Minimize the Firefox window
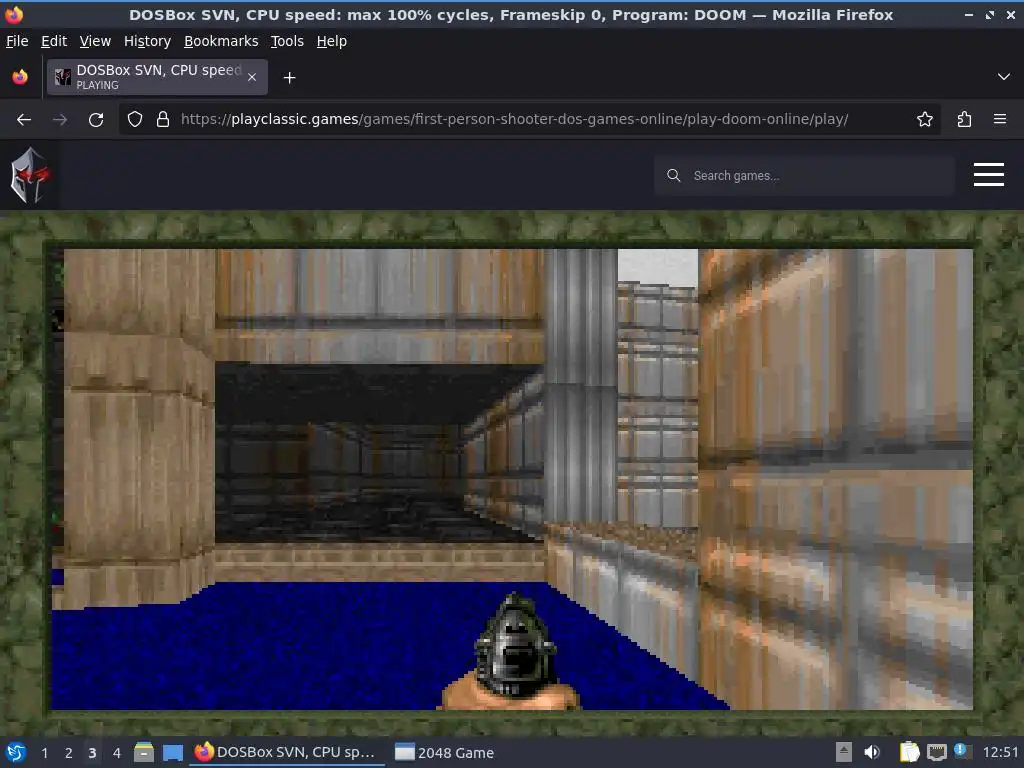 (x=968, y=14)
